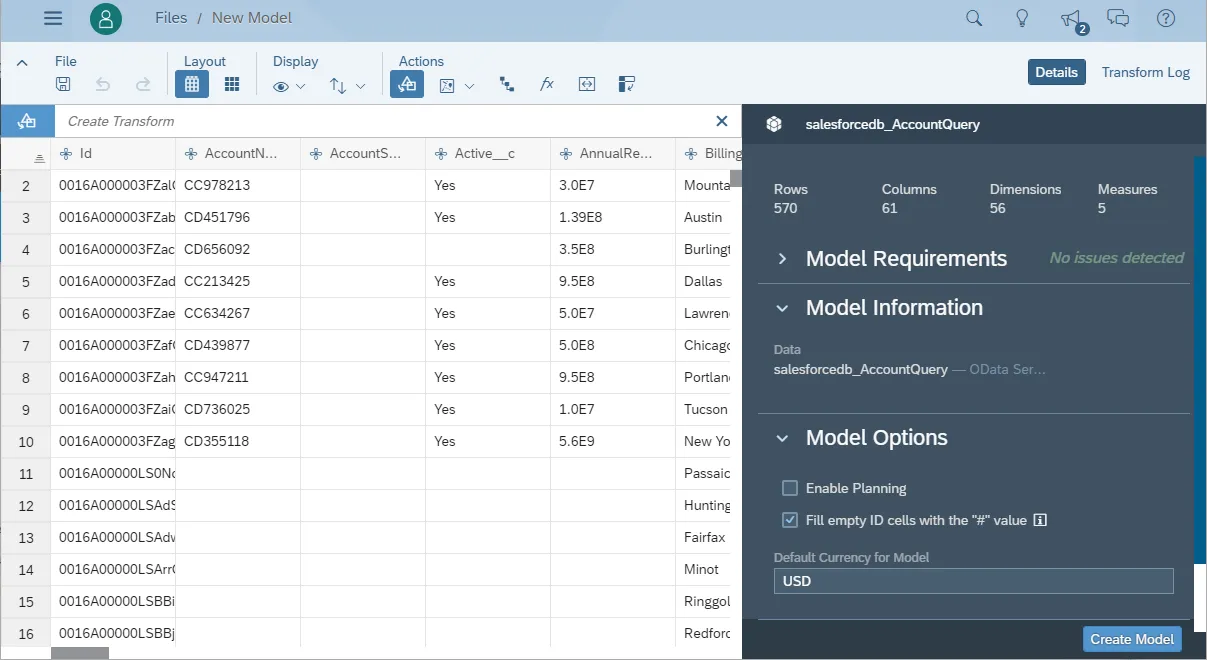Open the main navigation hamburger menu
The height and width of the screenshot is (660, 1207).
(53, 17)
